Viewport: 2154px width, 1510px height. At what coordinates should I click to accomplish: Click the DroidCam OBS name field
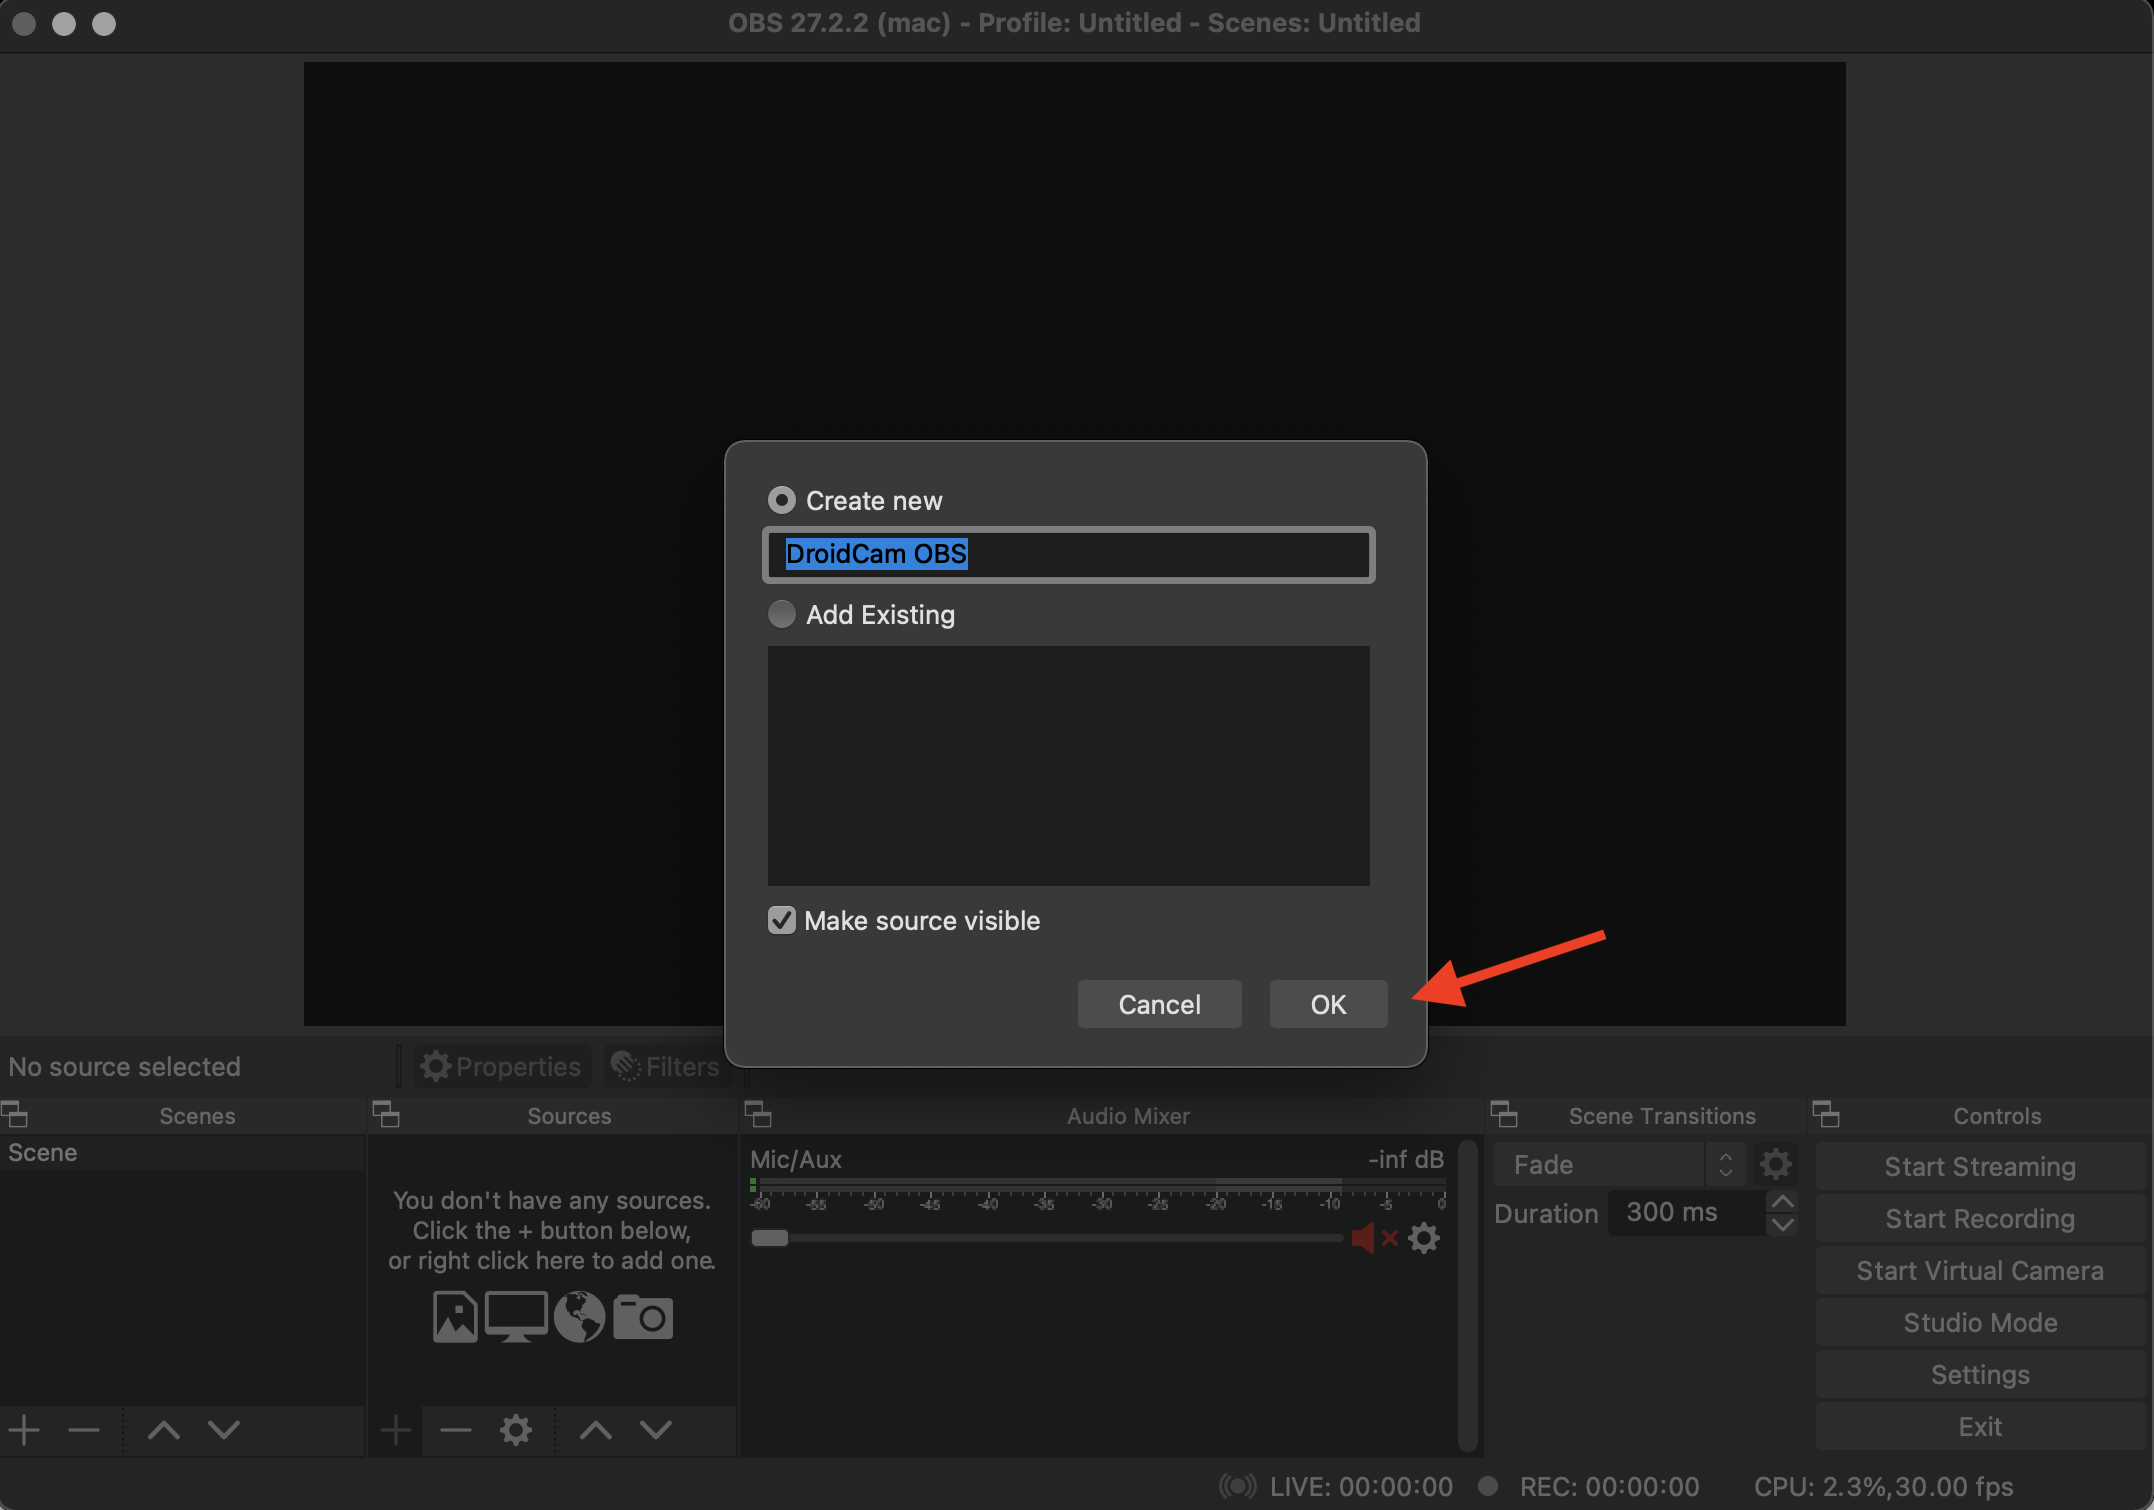point(1068,554)
